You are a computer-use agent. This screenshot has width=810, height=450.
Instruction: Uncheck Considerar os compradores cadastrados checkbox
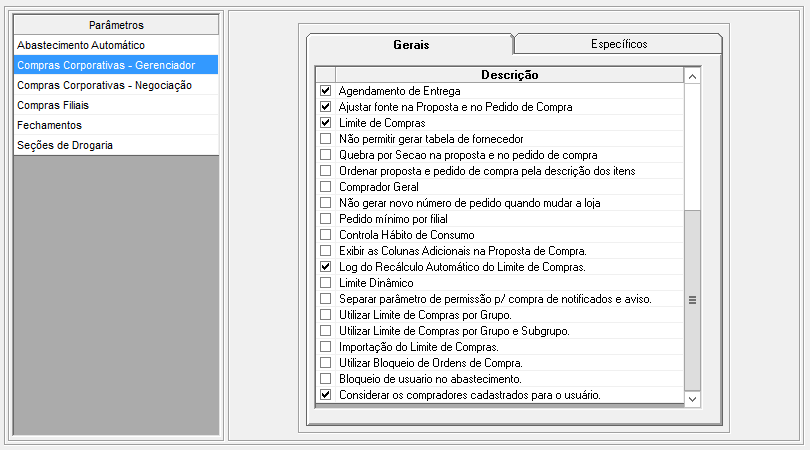325,395
